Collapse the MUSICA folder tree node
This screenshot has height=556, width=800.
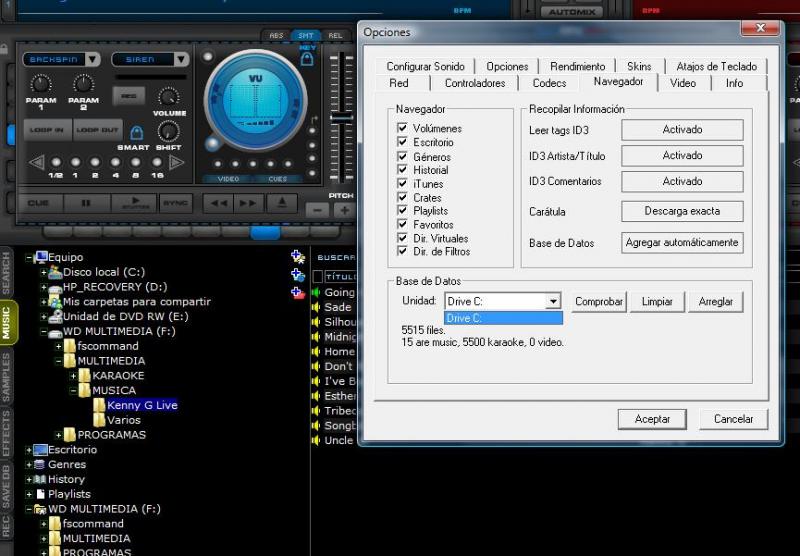pos(73,391)
